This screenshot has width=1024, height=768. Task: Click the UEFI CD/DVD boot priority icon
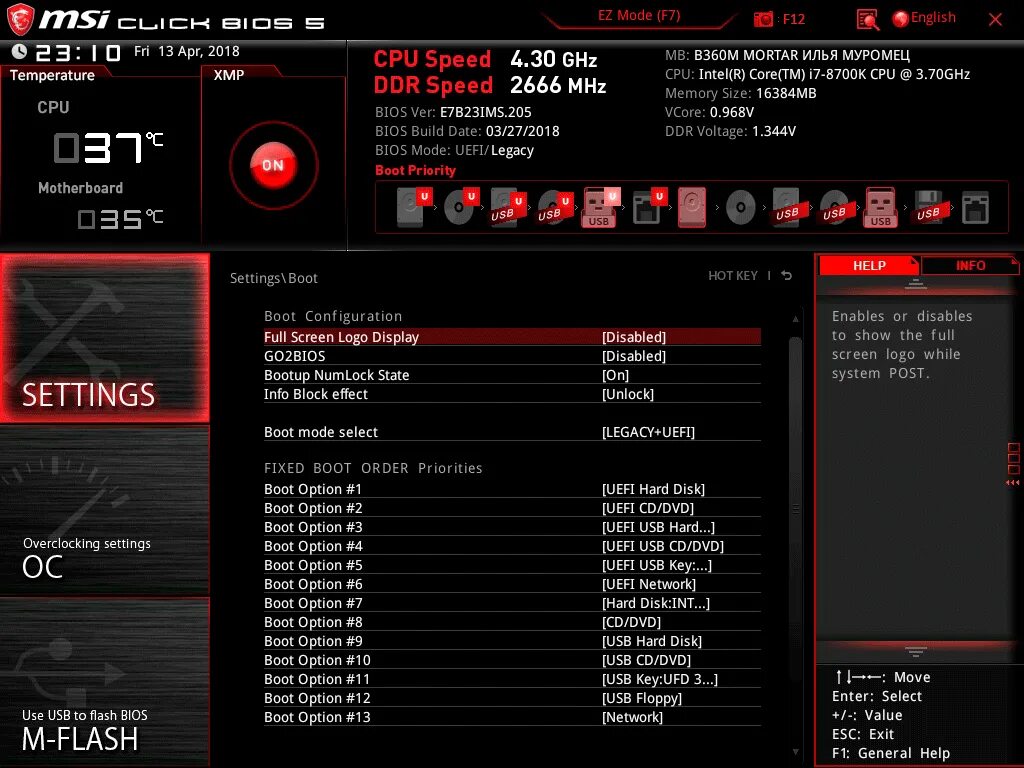[x=461, y=207]
